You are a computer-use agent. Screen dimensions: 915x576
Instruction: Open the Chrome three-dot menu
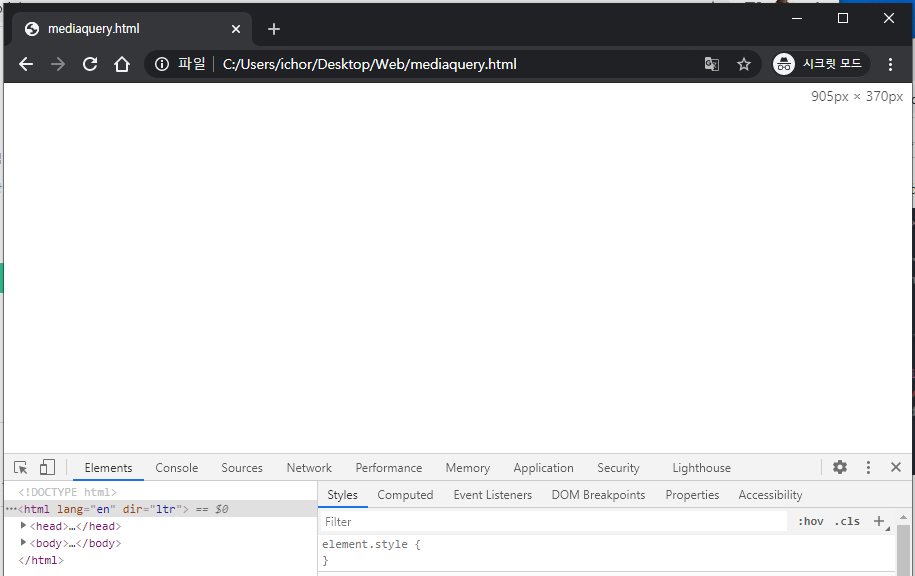pyautogui.click(x=890, y=64)
